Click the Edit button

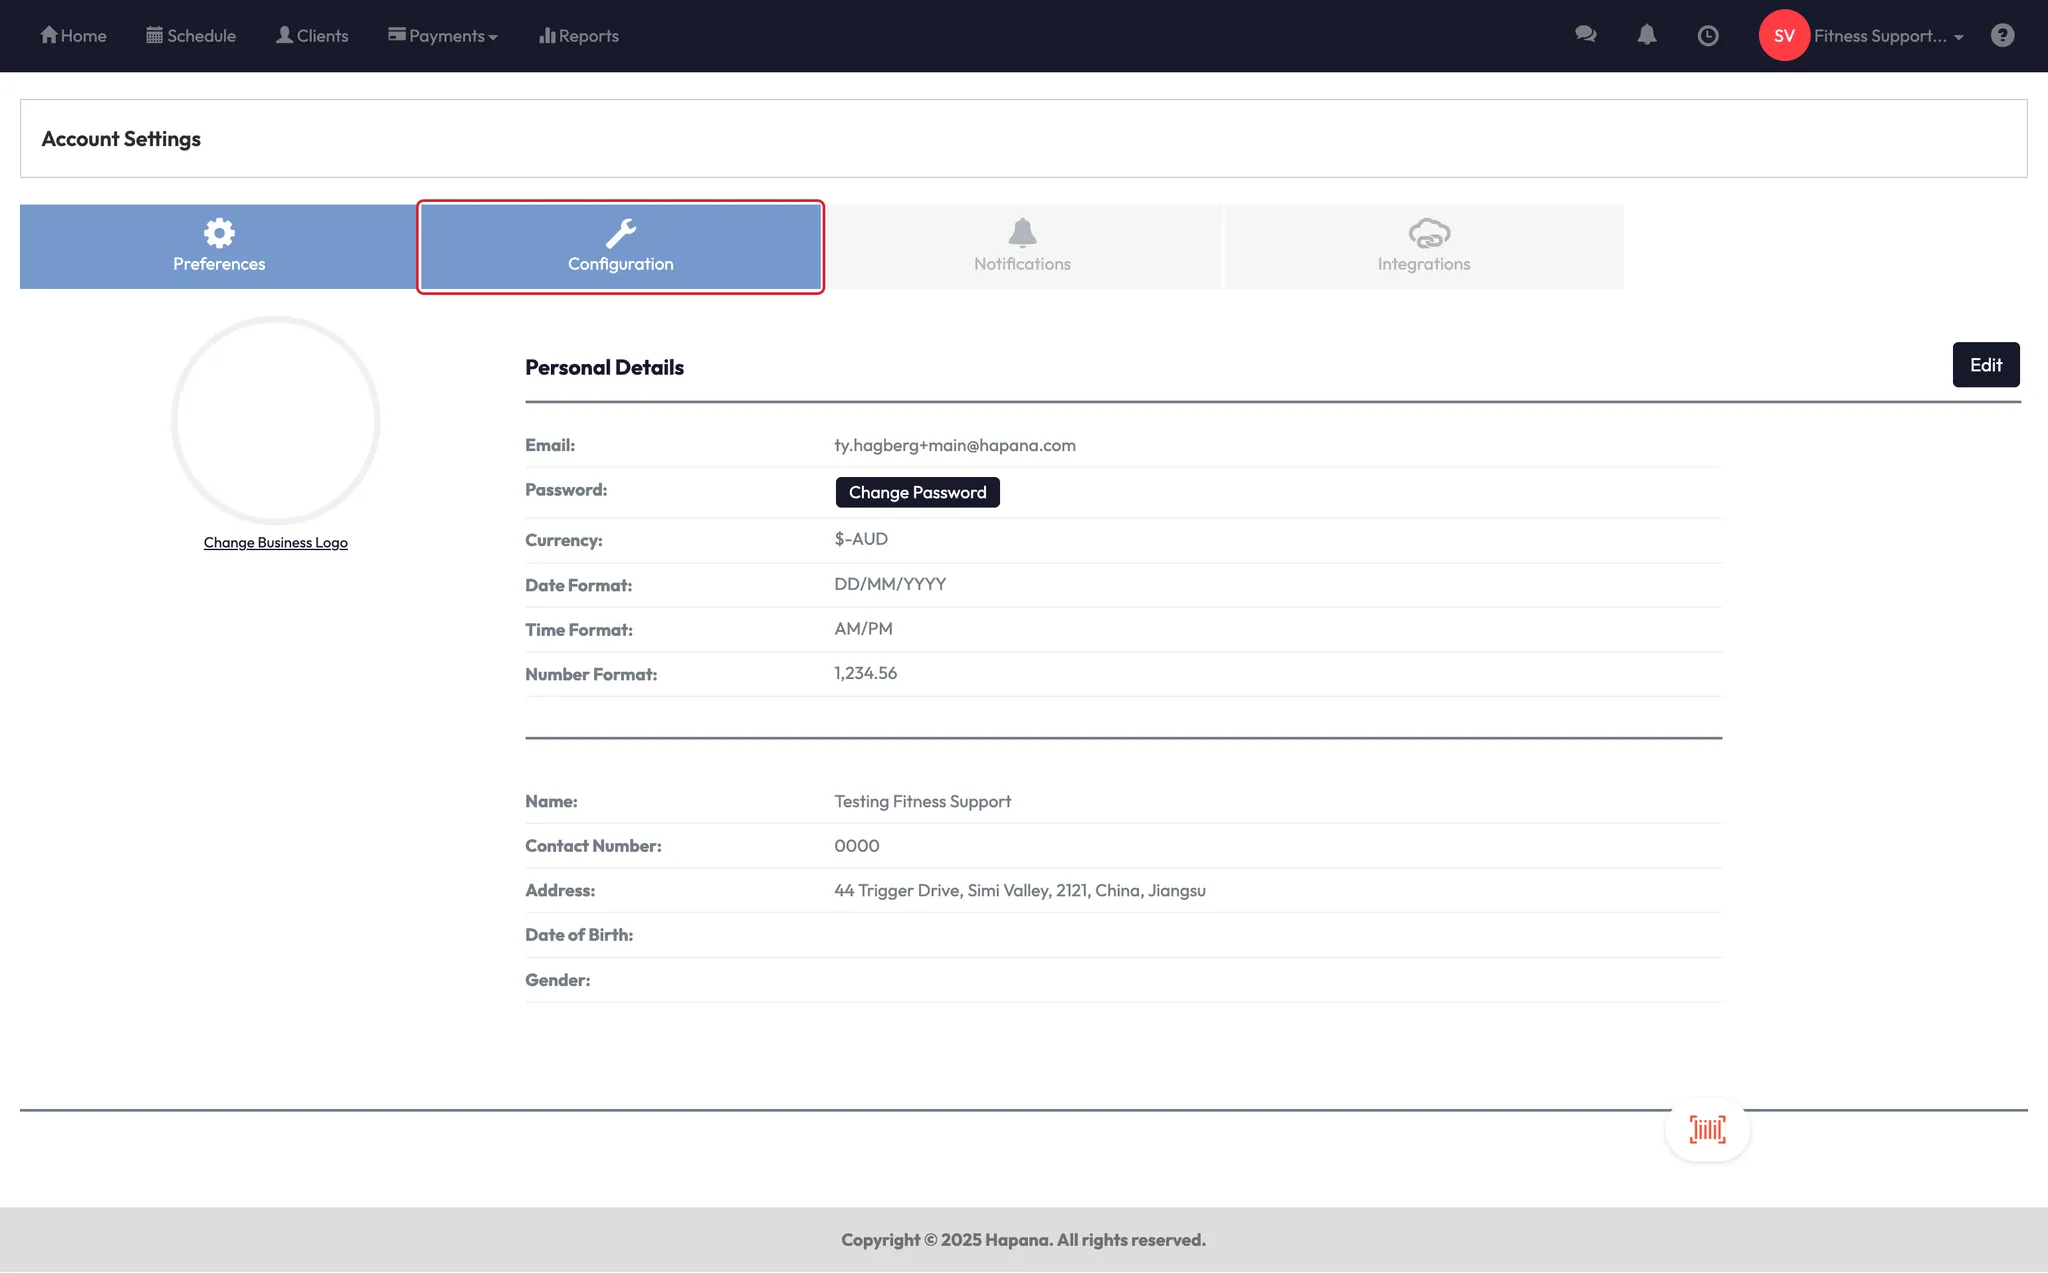pos(1985,365)
